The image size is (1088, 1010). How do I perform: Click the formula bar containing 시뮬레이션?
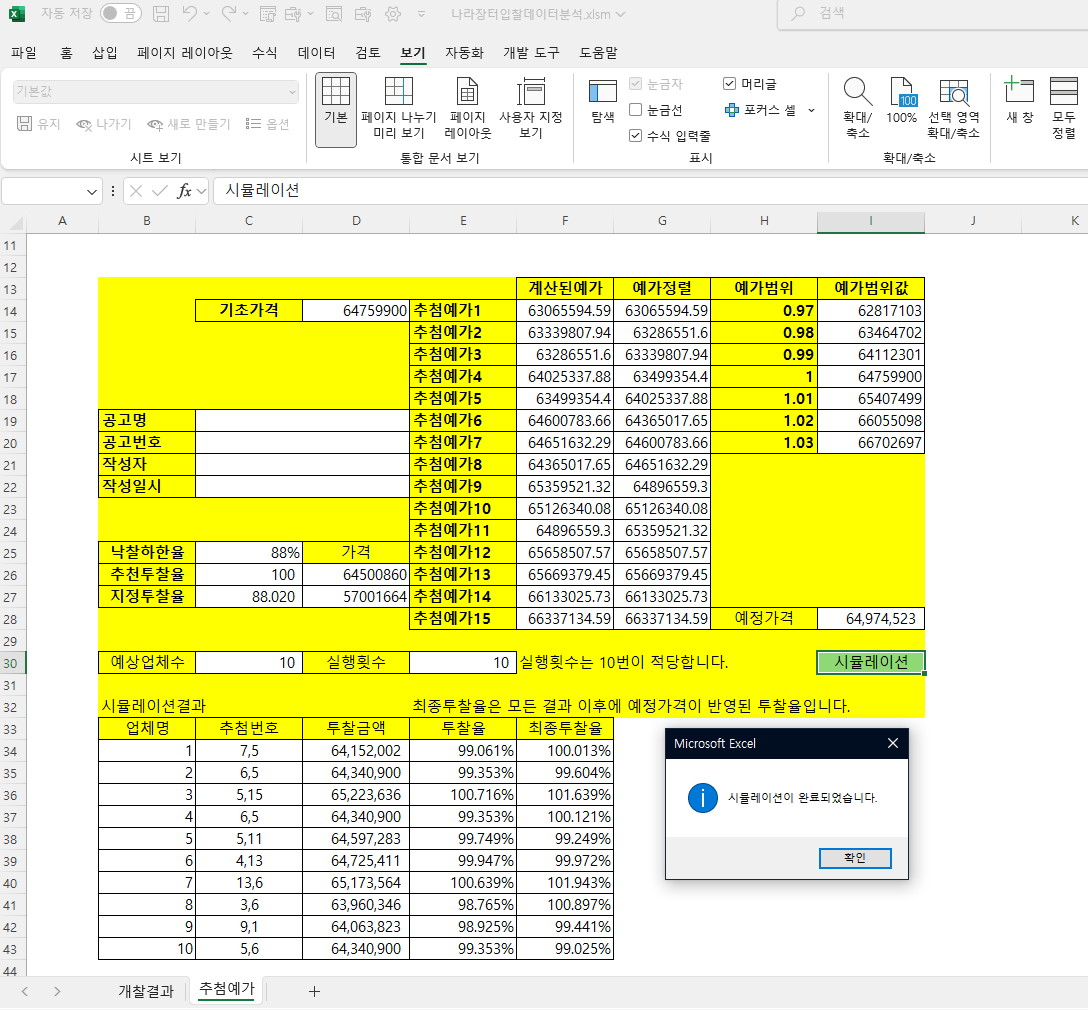(x=650, y=191)
